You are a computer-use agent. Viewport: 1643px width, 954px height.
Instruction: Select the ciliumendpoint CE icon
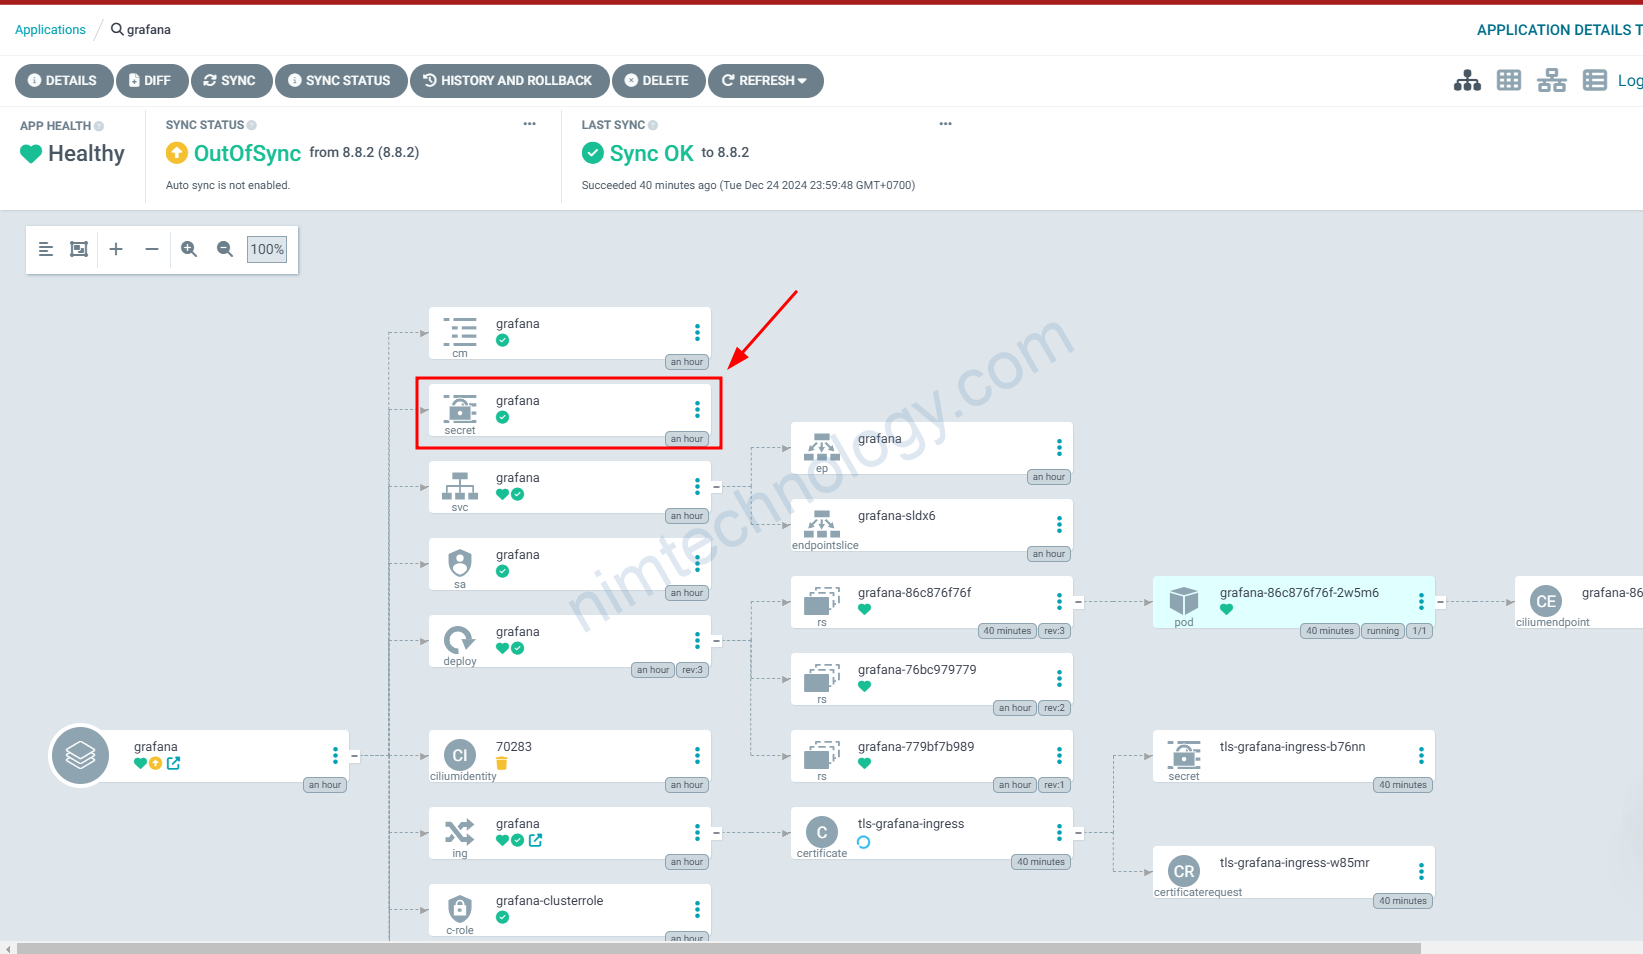point(1546,601)
